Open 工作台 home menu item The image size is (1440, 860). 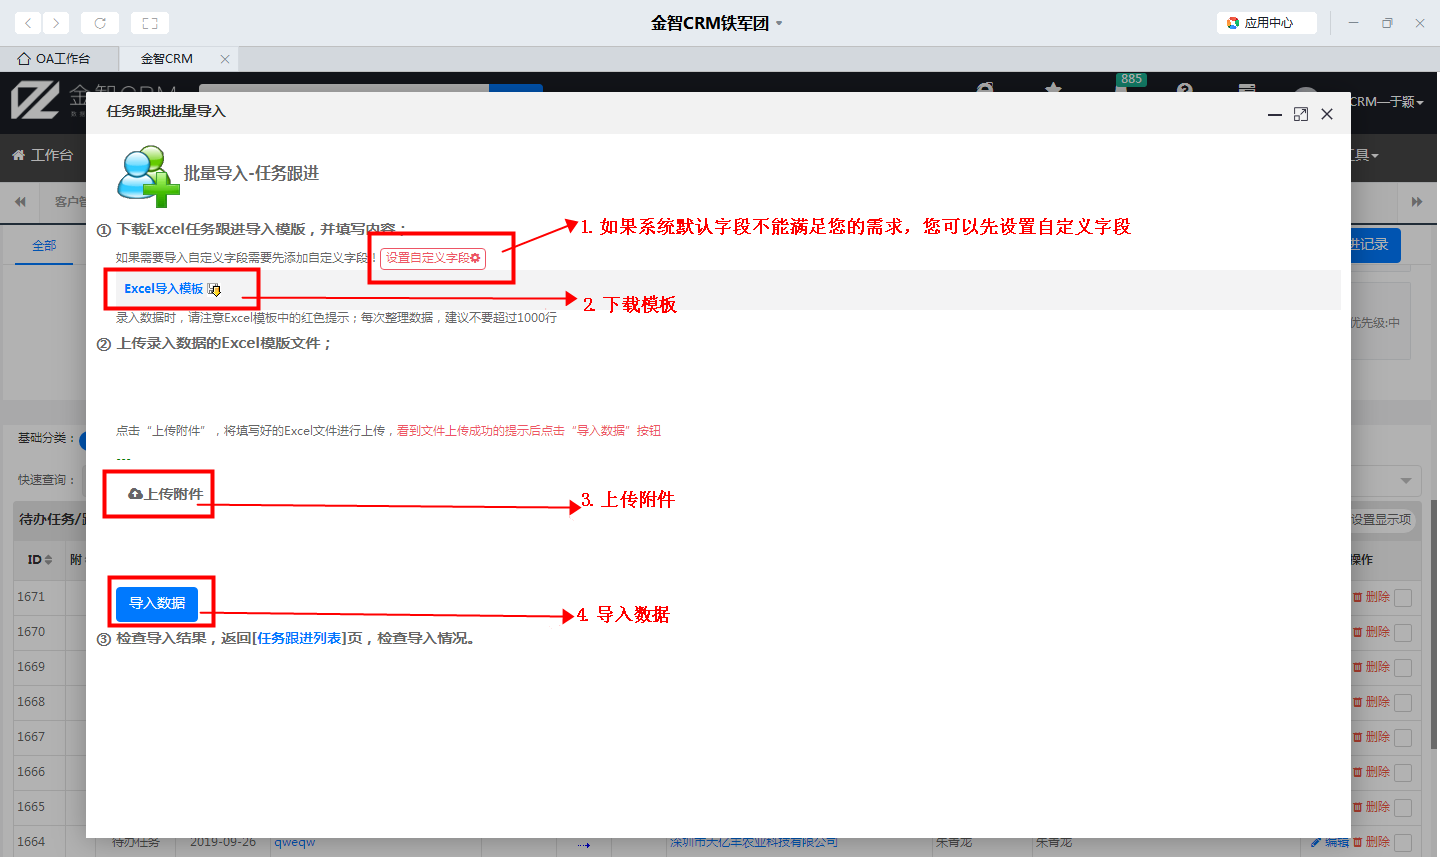pos(42,155)
